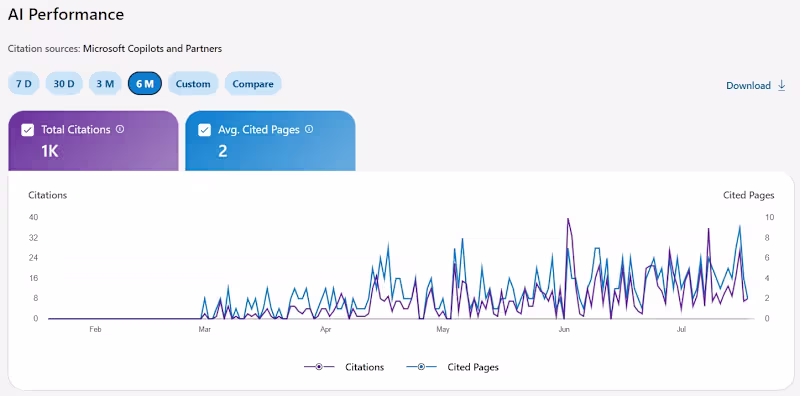Click the Jul label on chart axis
Image resolution: width=800 pixels, height=396 pixels.
tap(681, 330)
